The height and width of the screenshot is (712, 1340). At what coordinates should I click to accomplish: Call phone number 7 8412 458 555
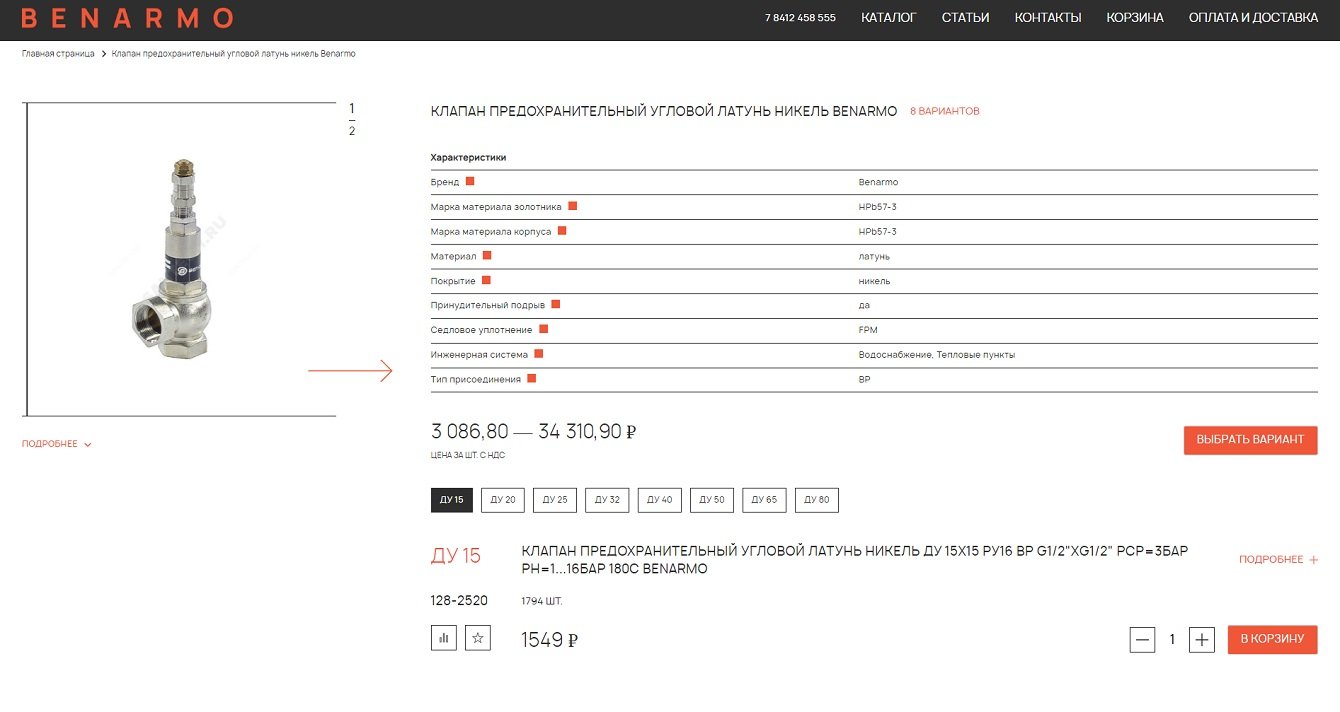point(800,18)
